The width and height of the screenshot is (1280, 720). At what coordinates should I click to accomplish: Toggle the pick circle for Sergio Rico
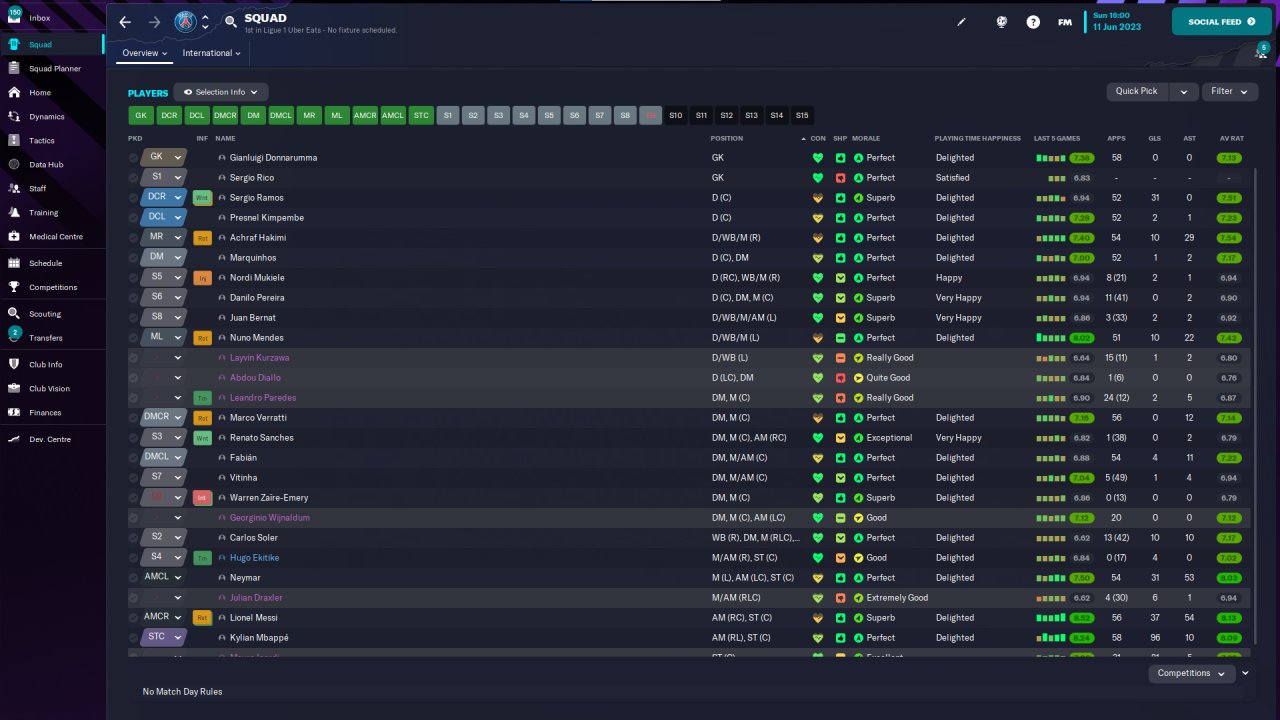pos(133,178)
